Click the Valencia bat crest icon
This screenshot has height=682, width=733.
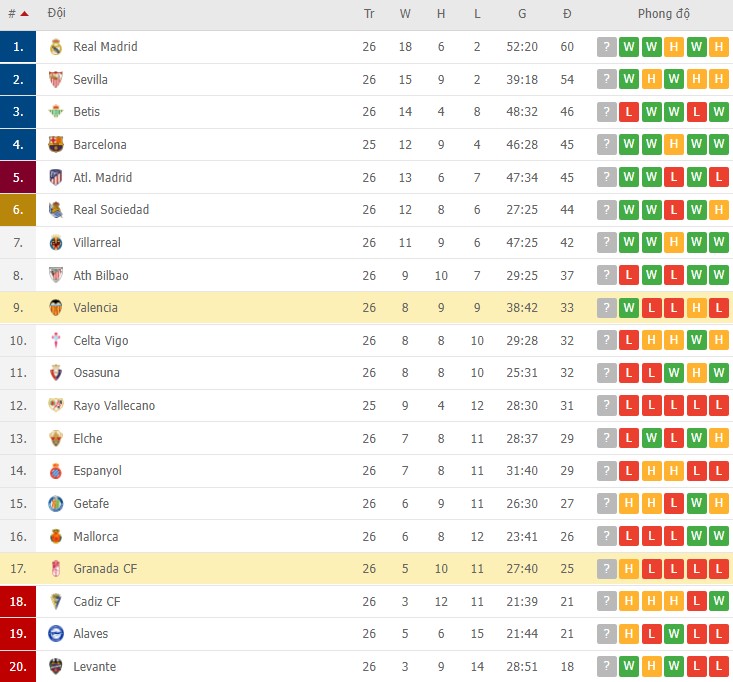[56, 308]
